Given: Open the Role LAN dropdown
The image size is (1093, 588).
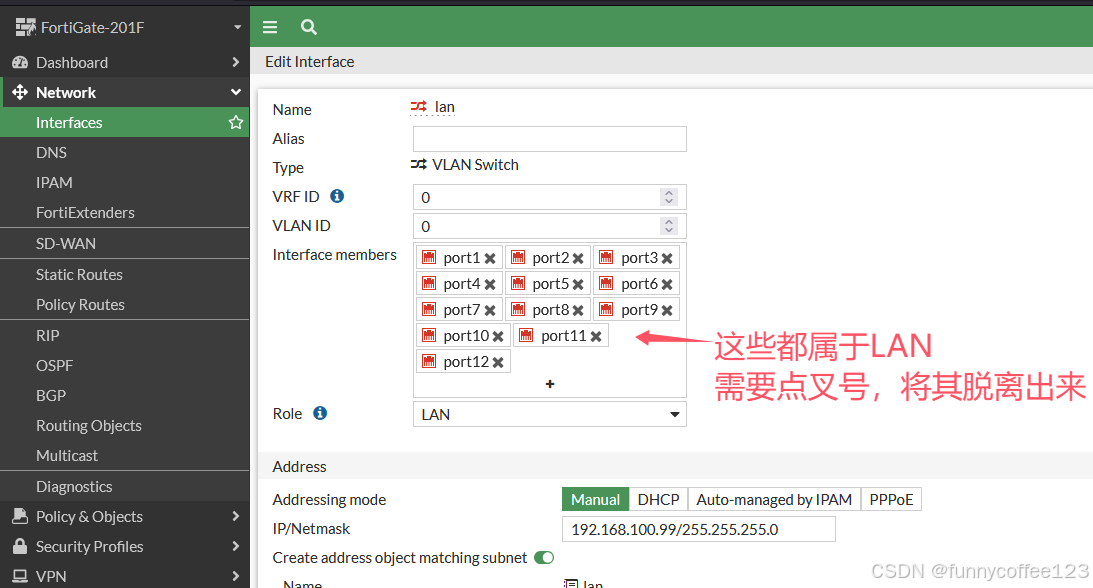Looking at the screenshot, I should coord(550,414).
